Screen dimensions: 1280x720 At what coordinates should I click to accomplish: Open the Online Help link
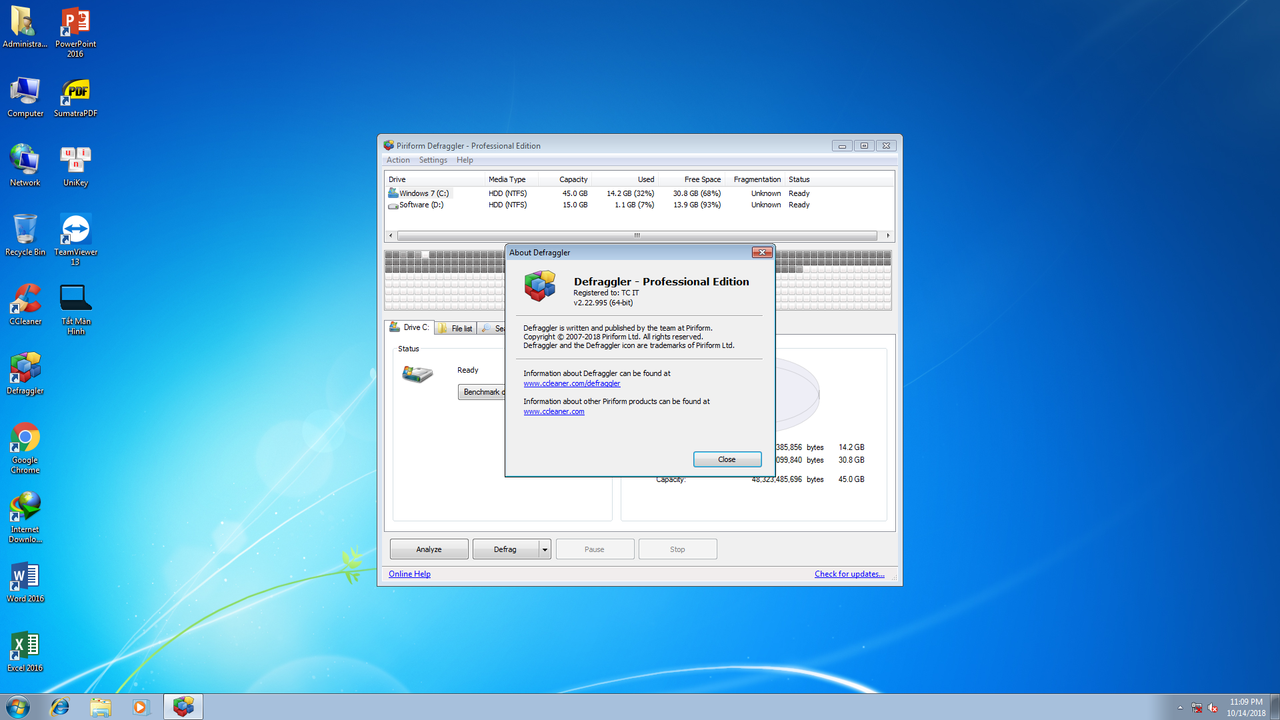(x=410, y=574)
